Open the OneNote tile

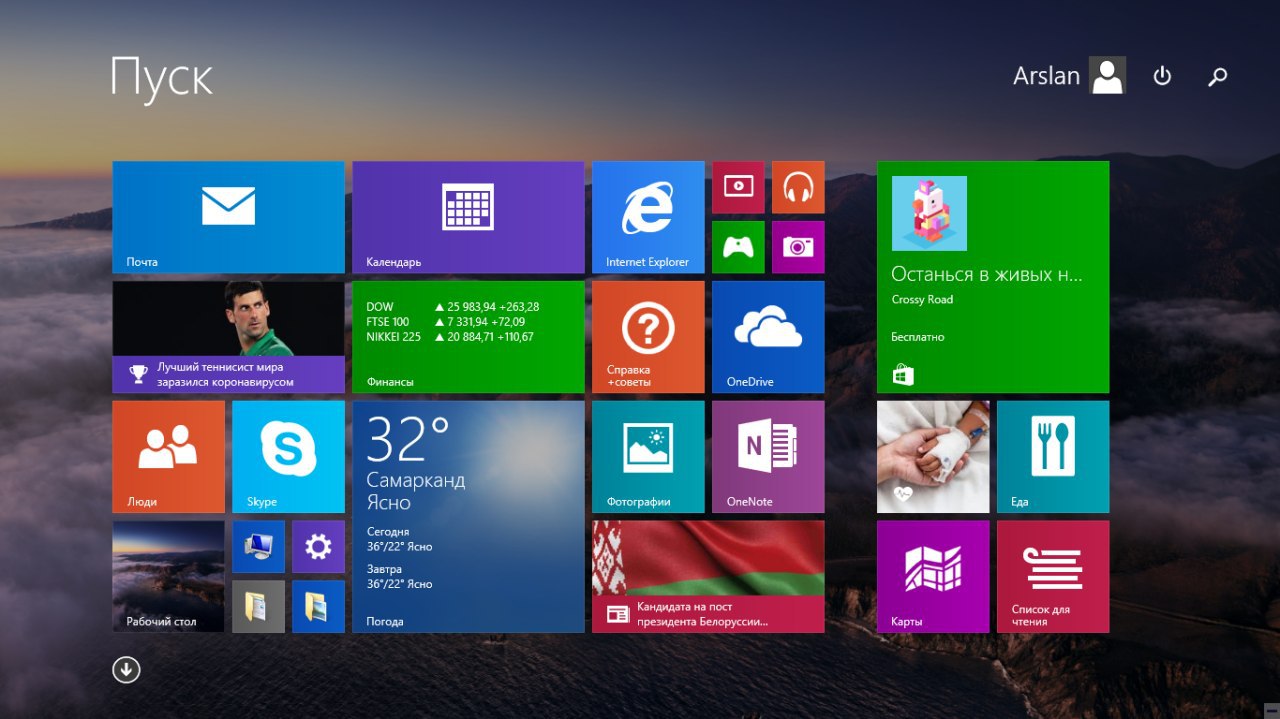pyautogui.click(x=768, y=457)
